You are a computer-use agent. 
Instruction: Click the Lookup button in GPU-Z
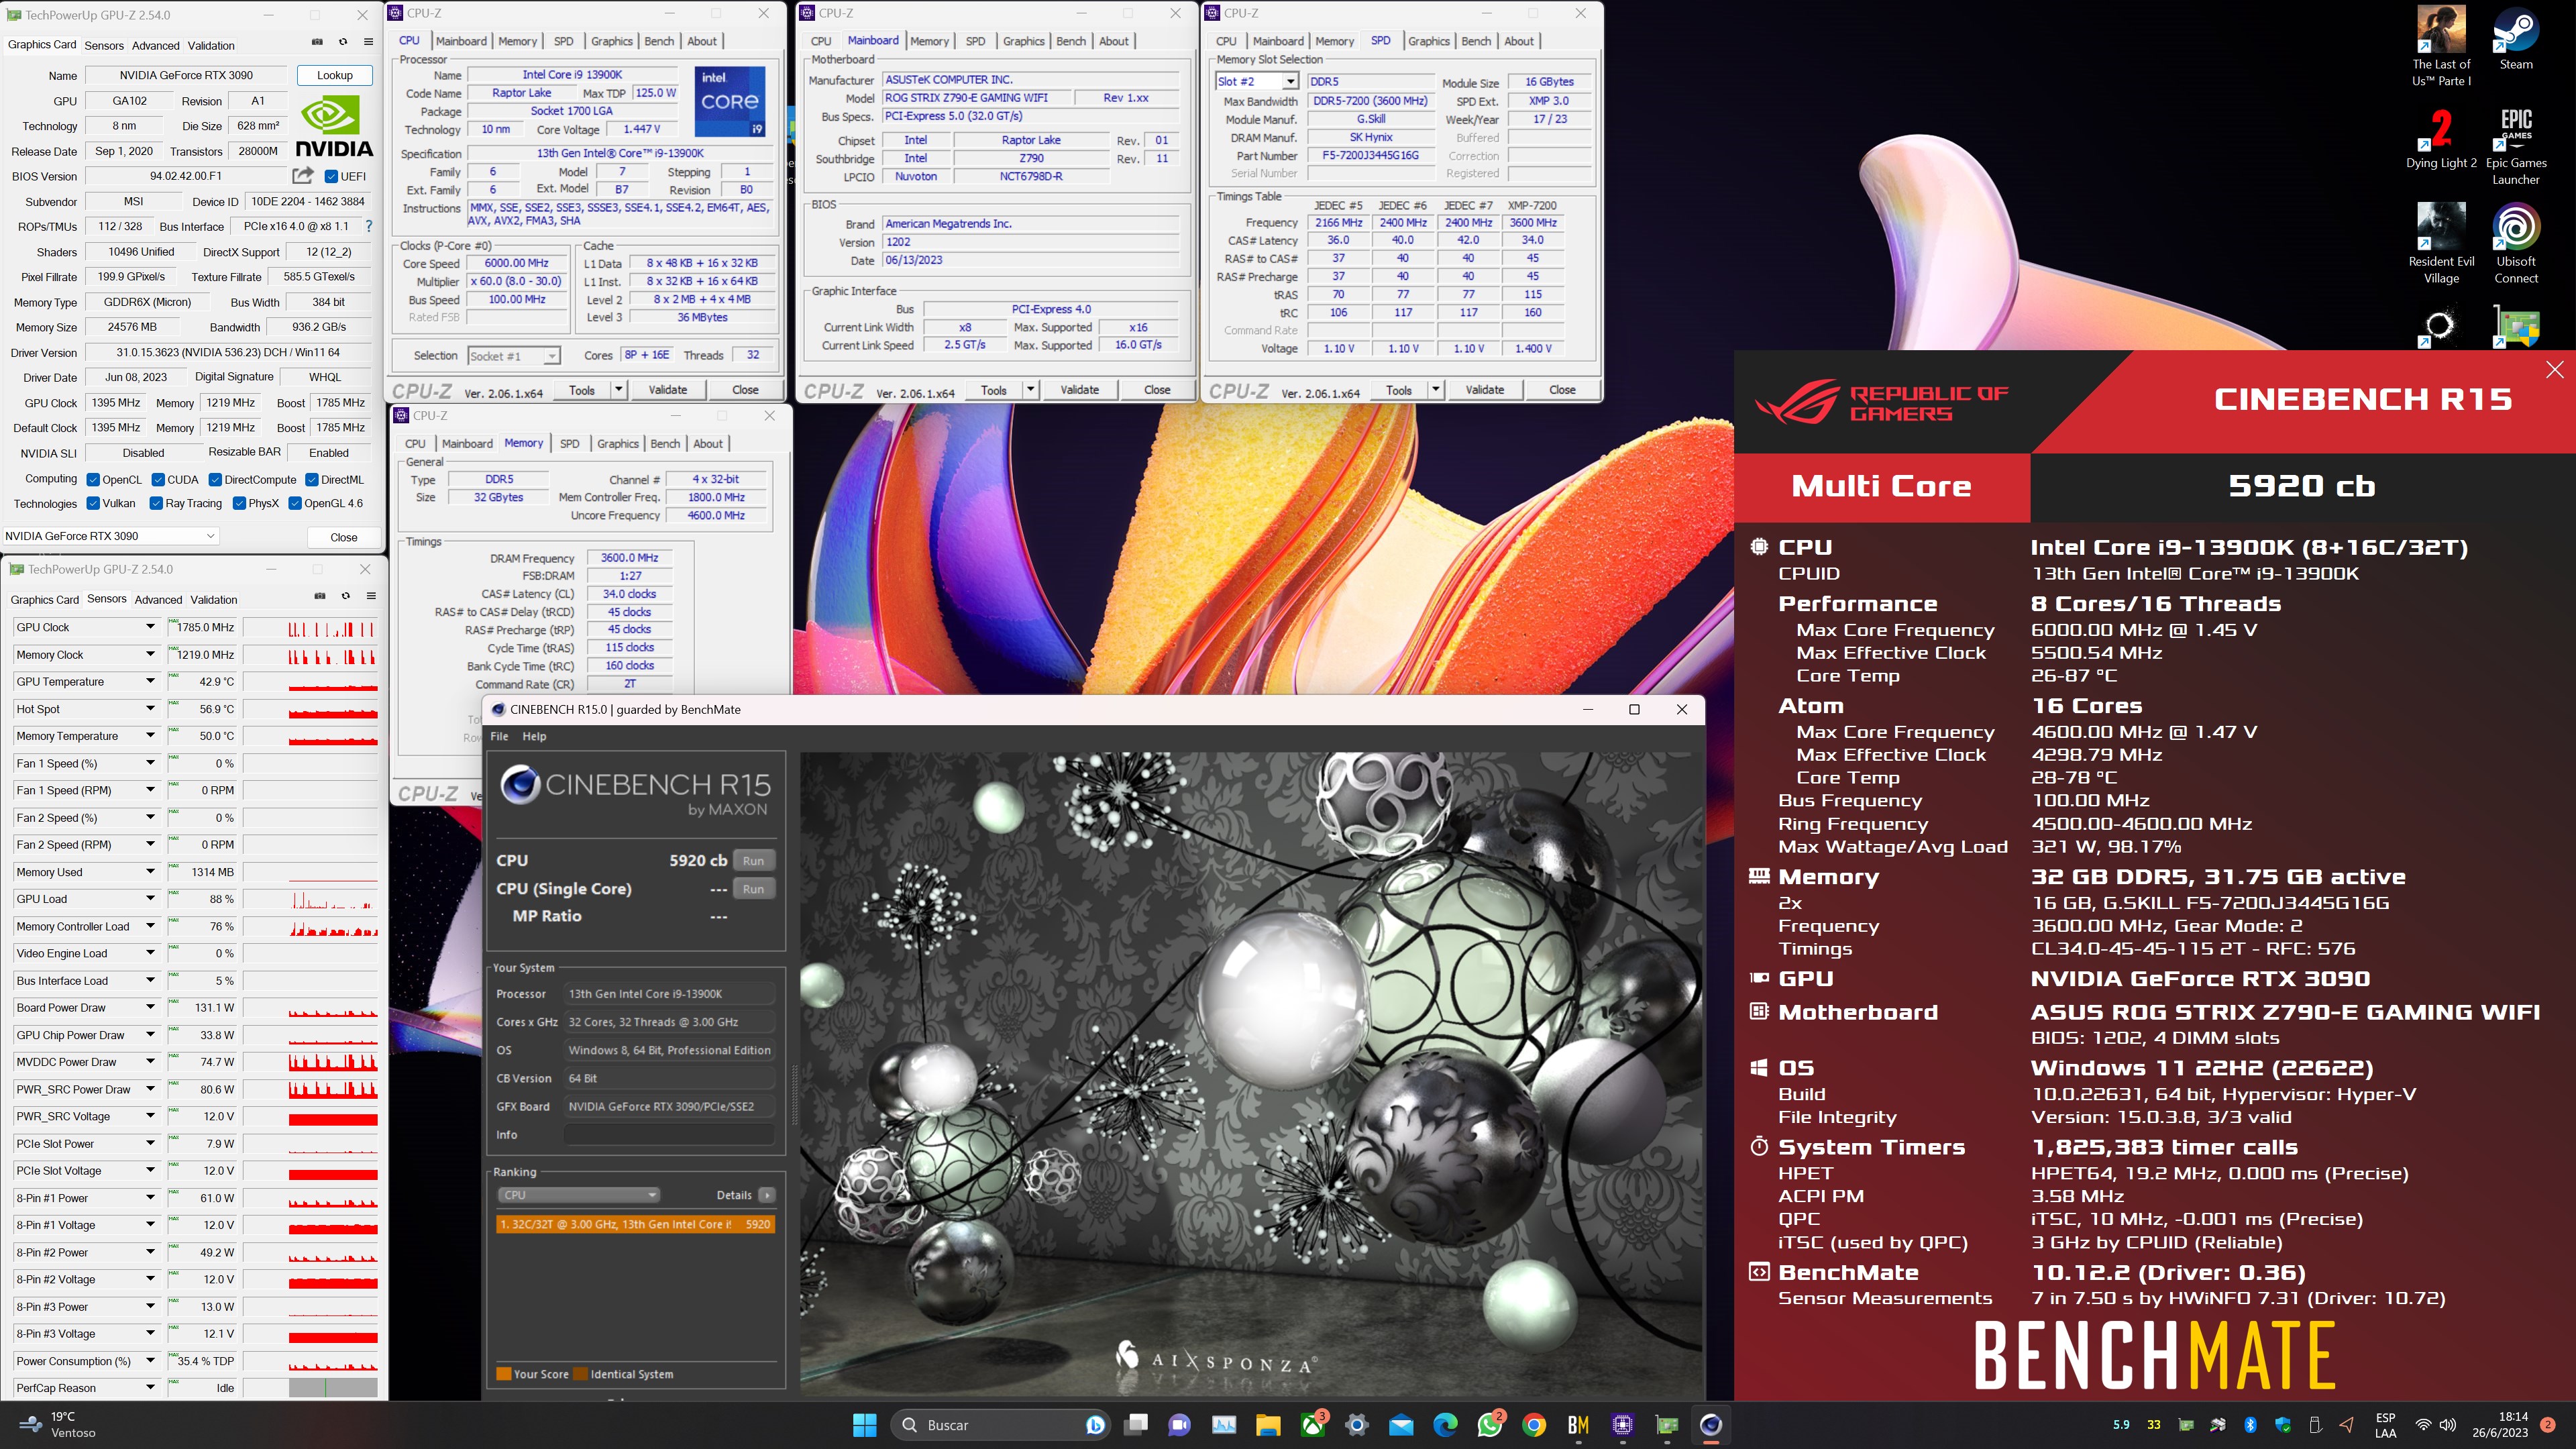[x=335, y=75]
